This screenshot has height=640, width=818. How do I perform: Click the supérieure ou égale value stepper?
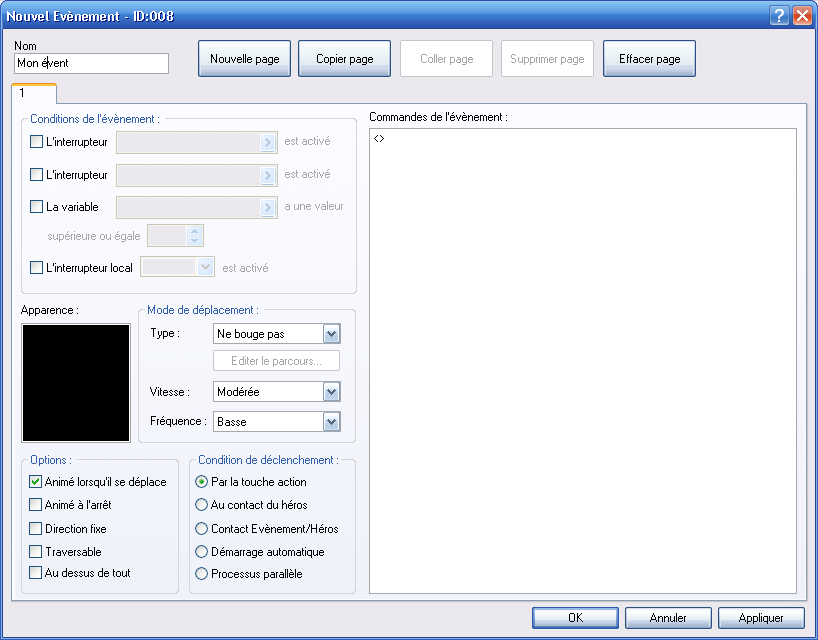point(194,236)
